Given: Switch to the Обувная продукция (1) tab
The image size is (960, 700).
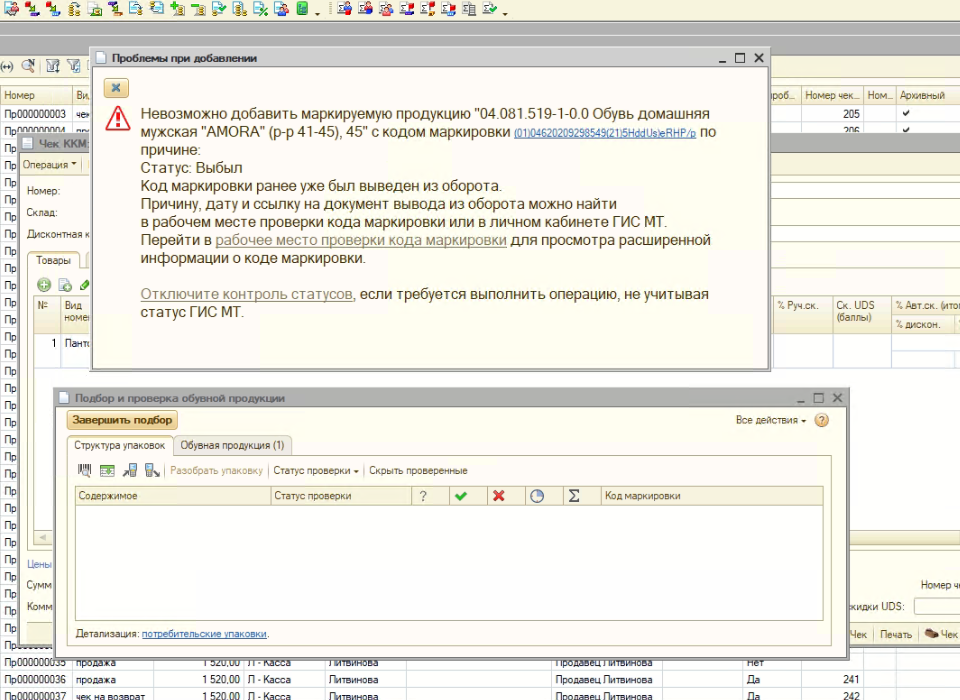Looking at the screenshot, I should click(x=232, y=445).
